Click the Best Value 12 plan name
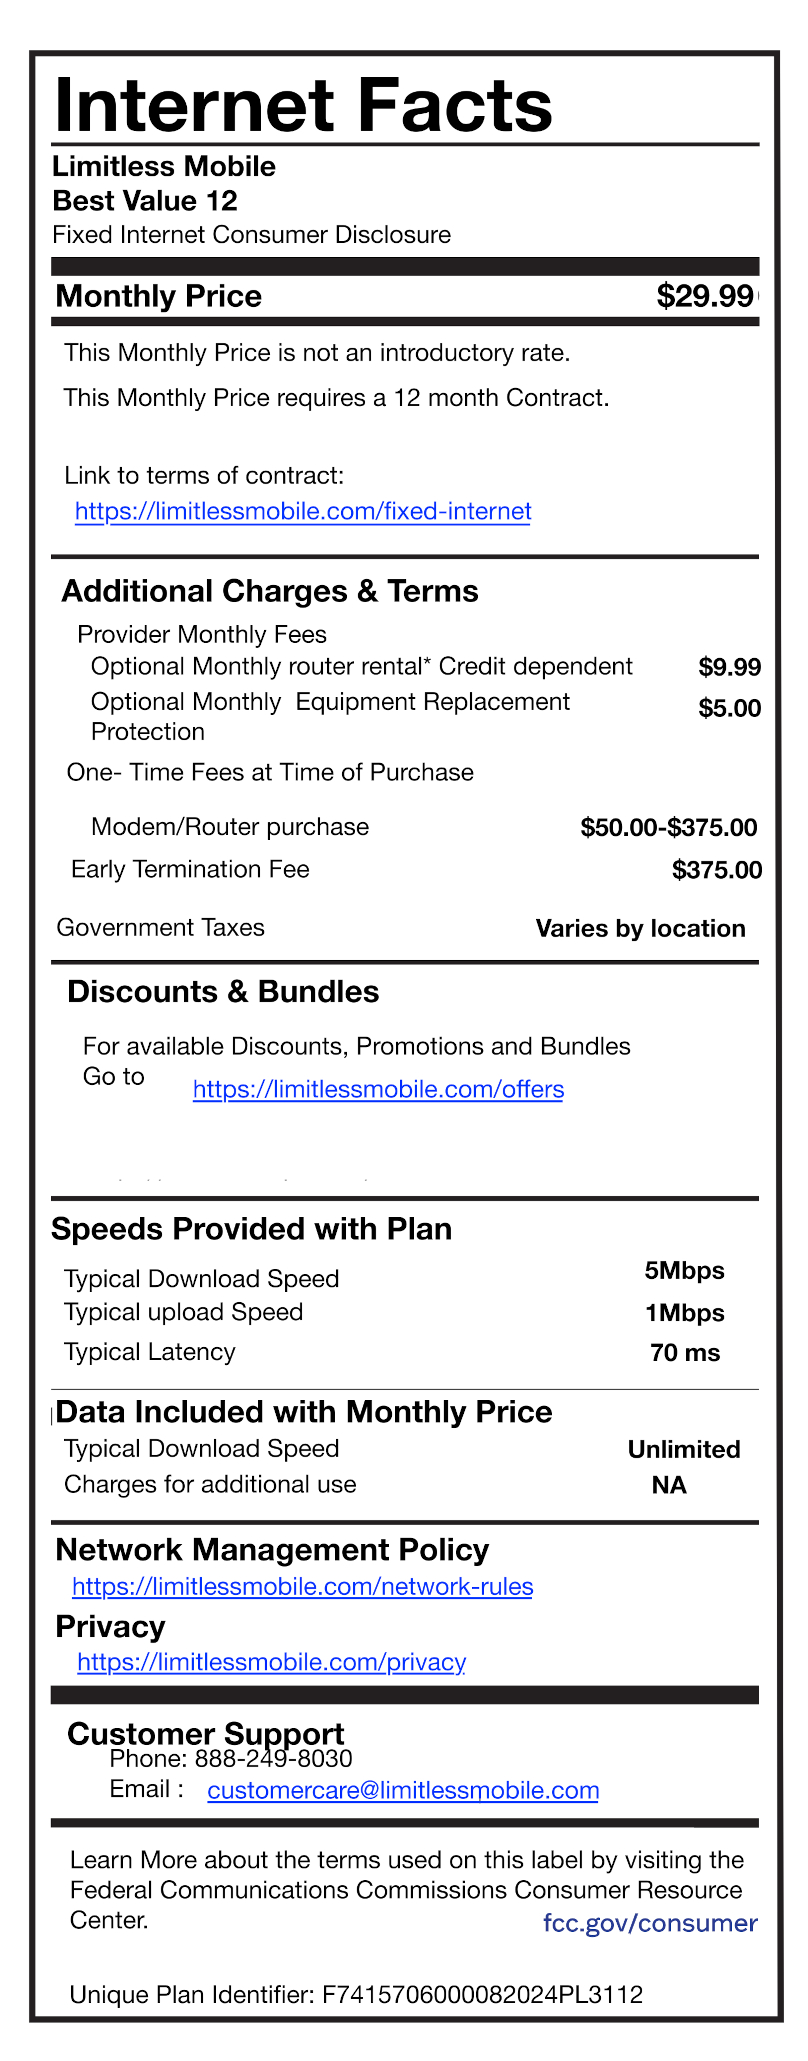 [145, 201]
